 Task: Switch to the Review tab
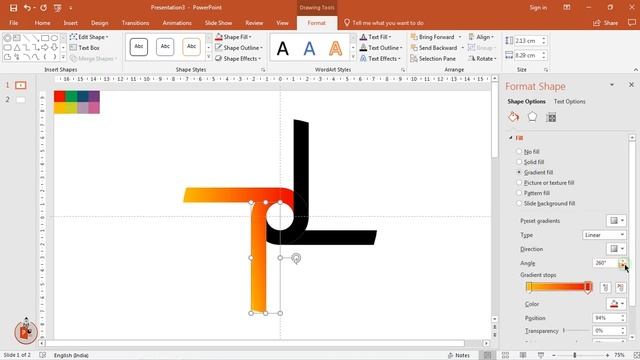254,23
